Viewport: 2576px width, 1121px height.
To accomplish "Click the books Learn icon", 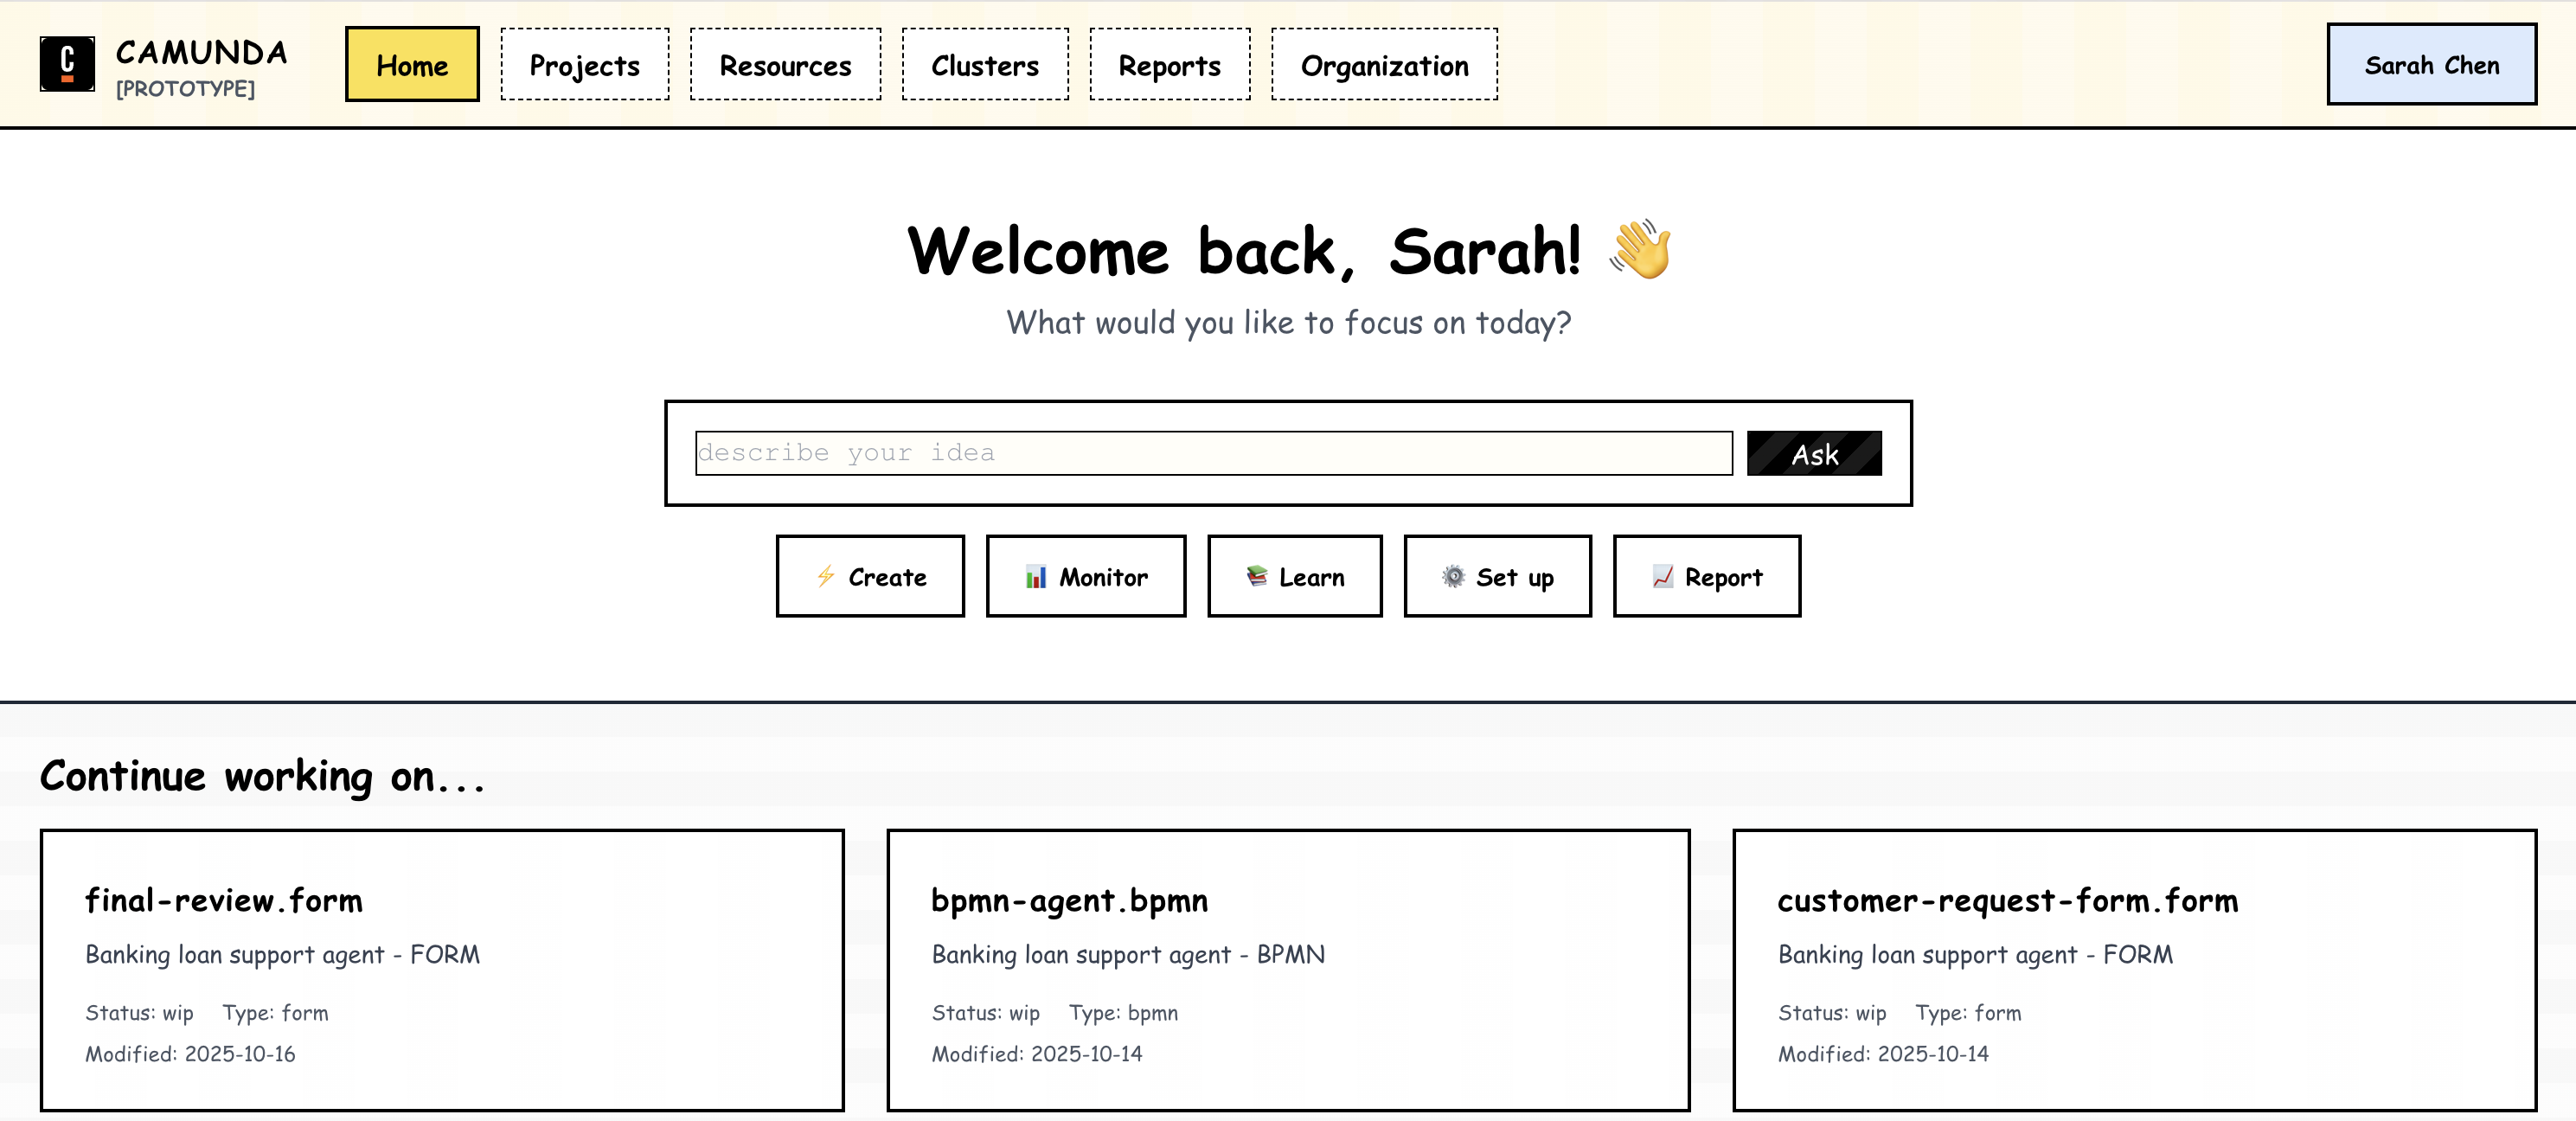I will (x=1256, y=576).
